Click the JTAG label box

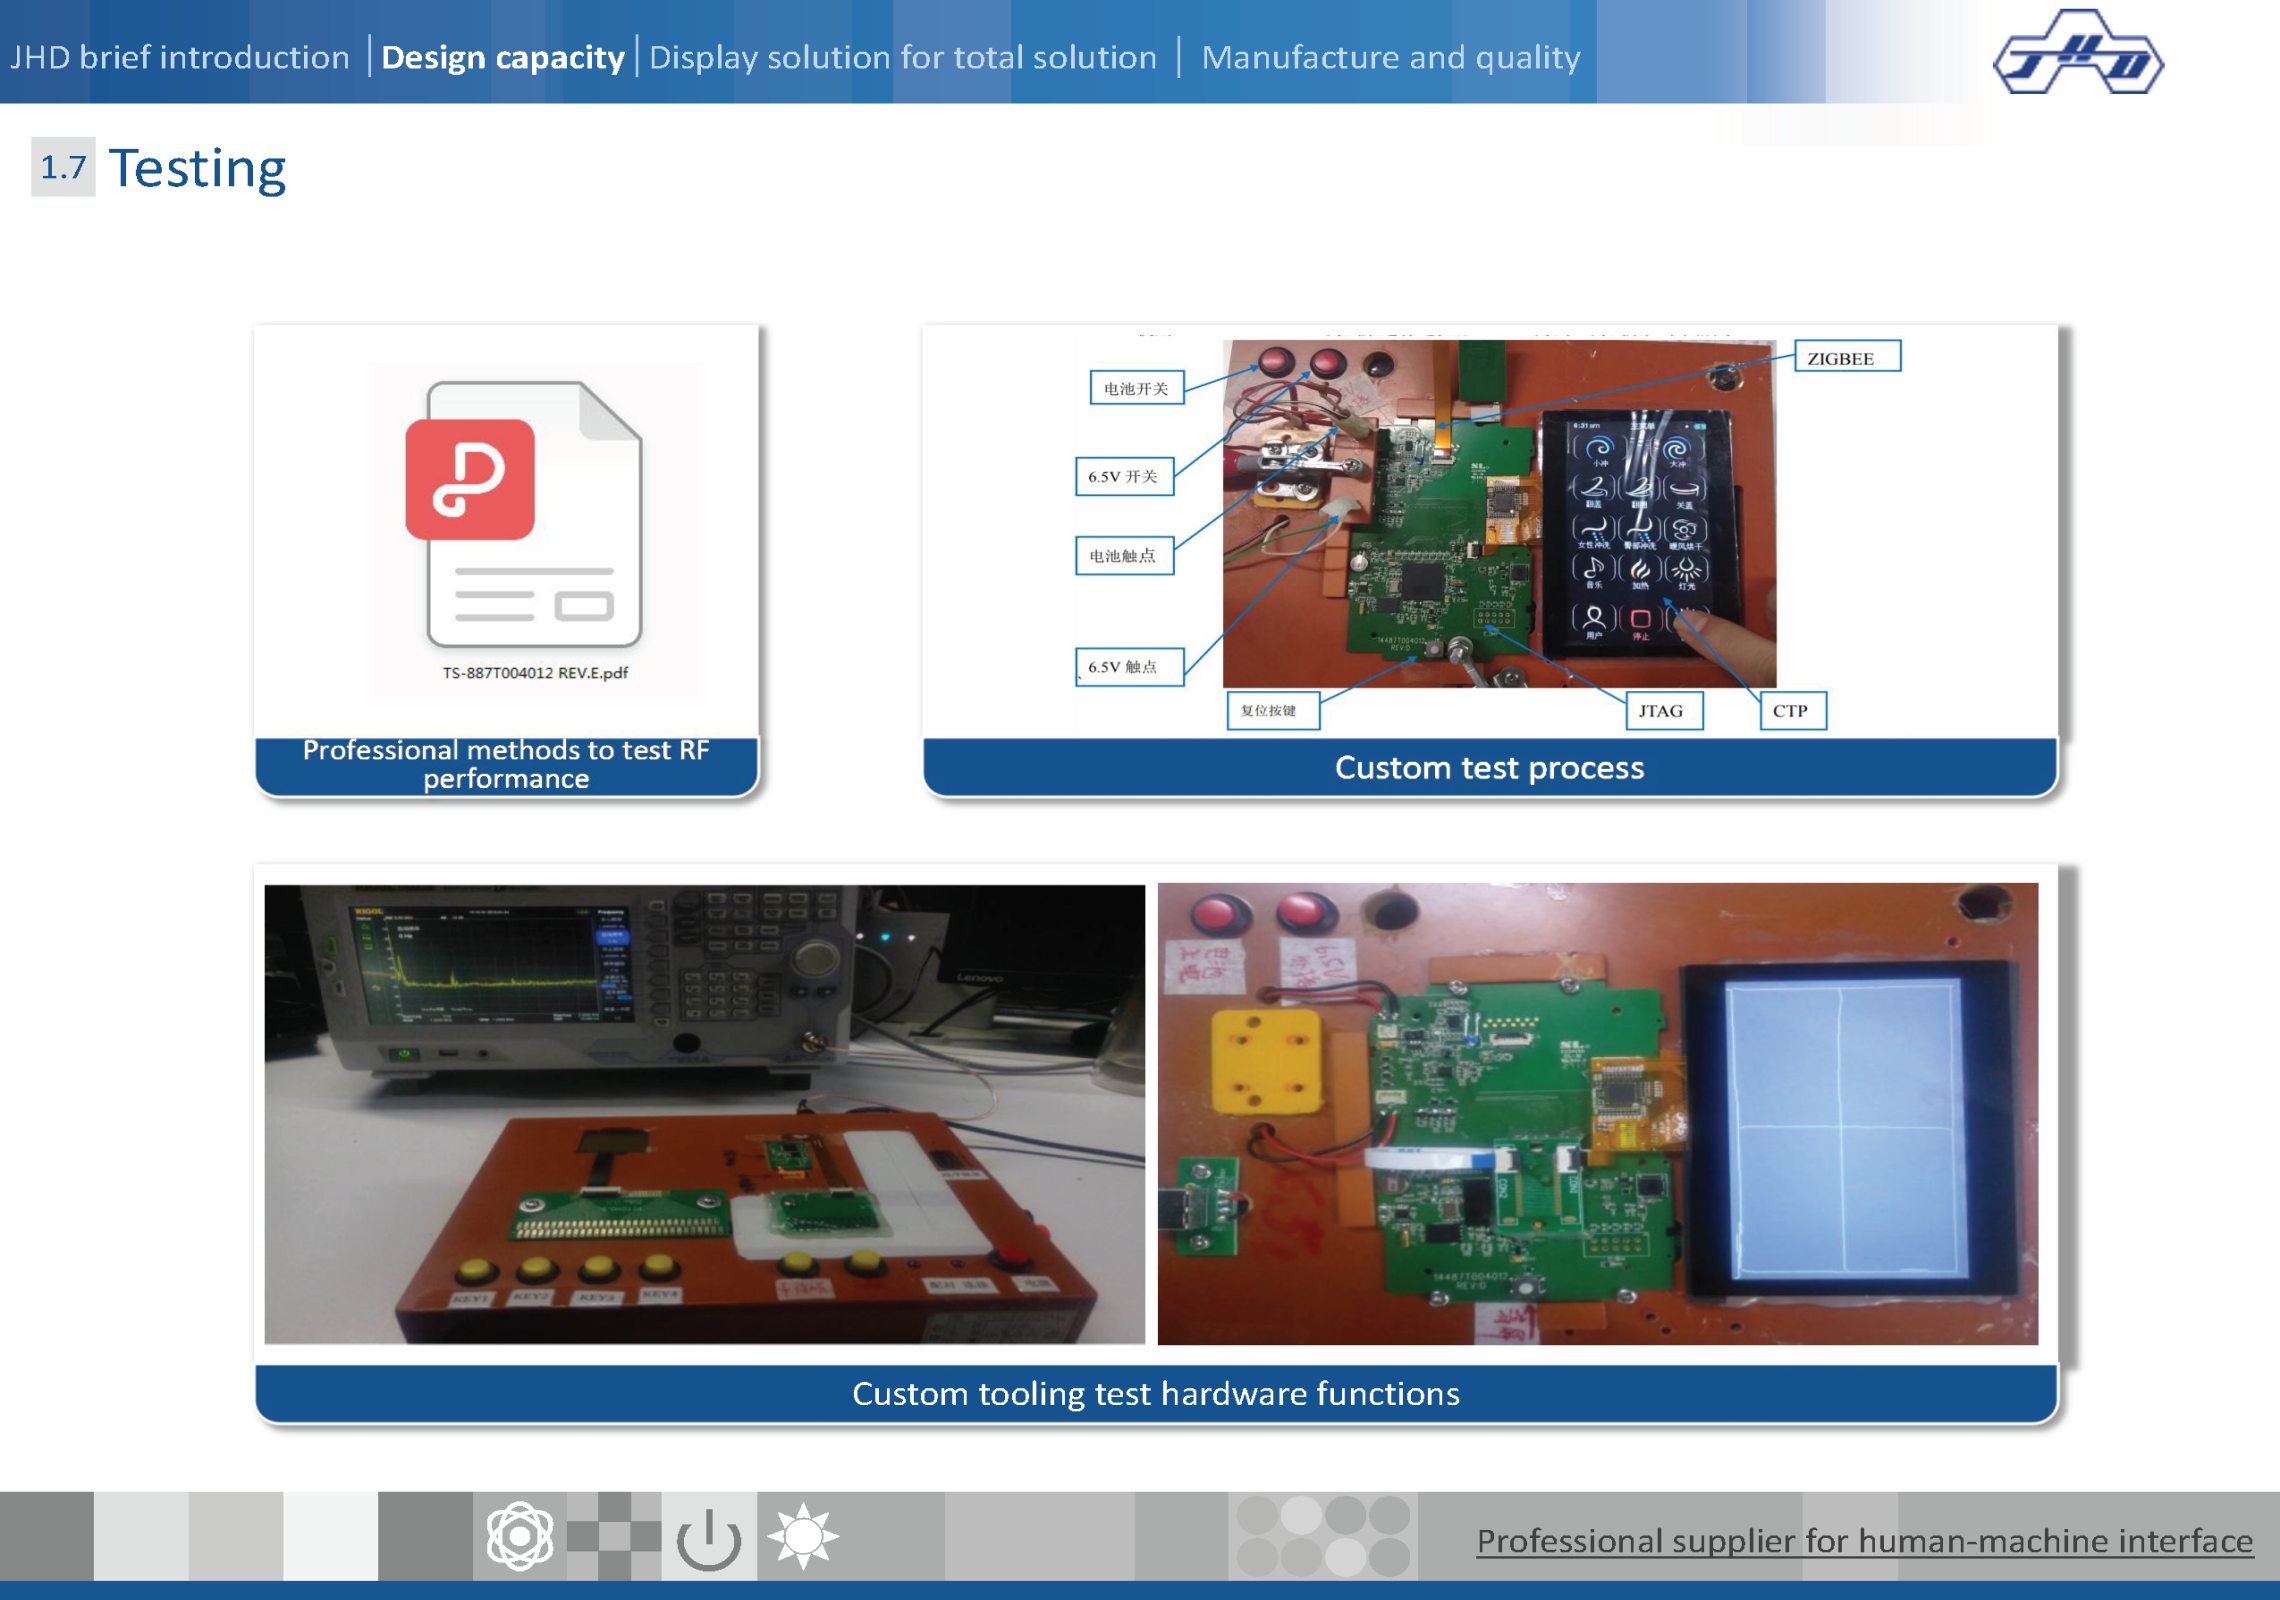tap(1662, 711)
